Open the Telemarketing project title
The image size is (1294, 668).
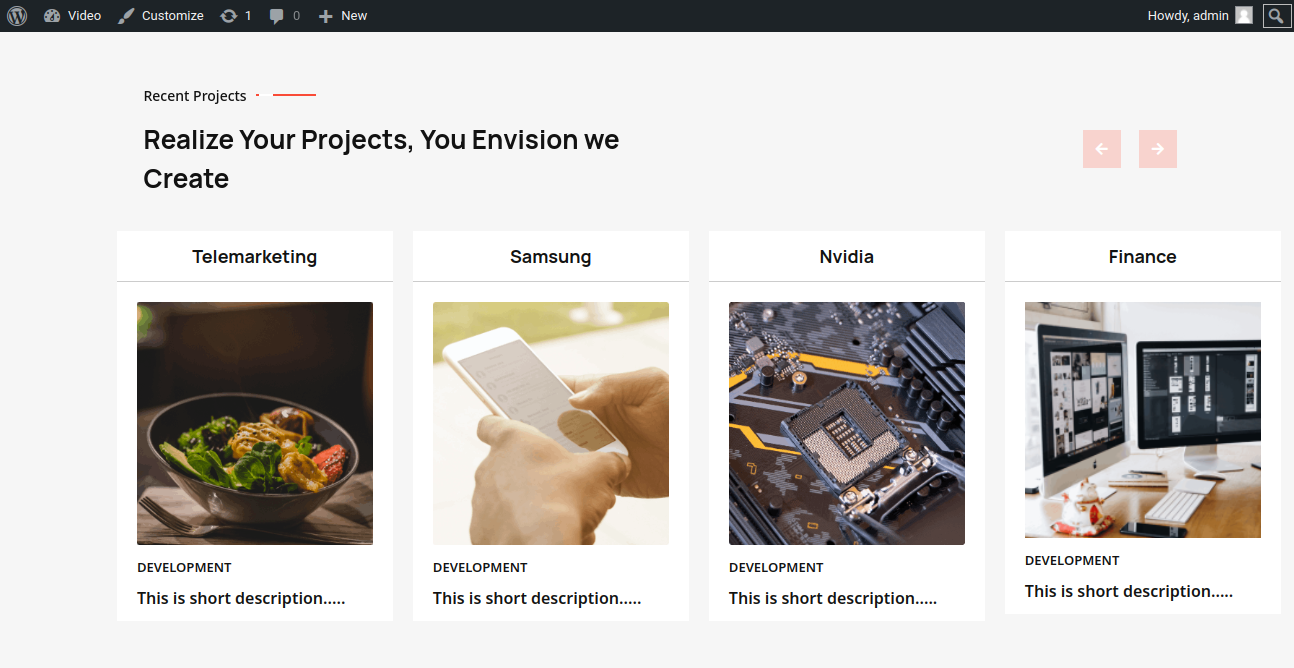click(255, 257)
